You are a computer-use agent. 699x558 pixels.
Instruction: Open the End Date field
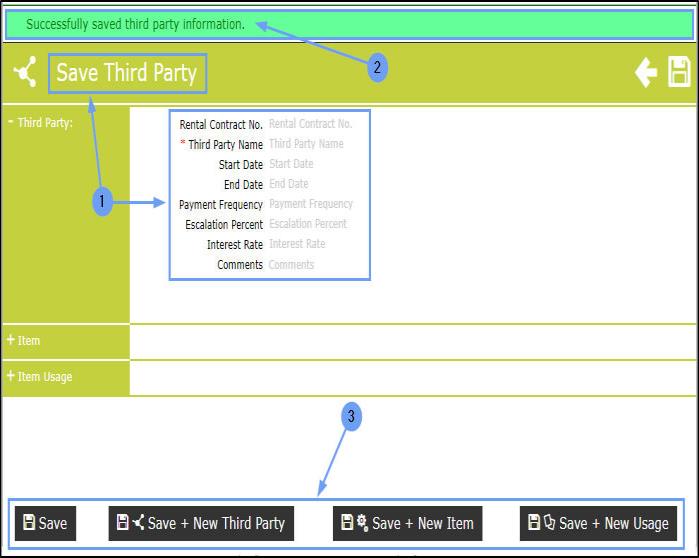pos(289,184)
